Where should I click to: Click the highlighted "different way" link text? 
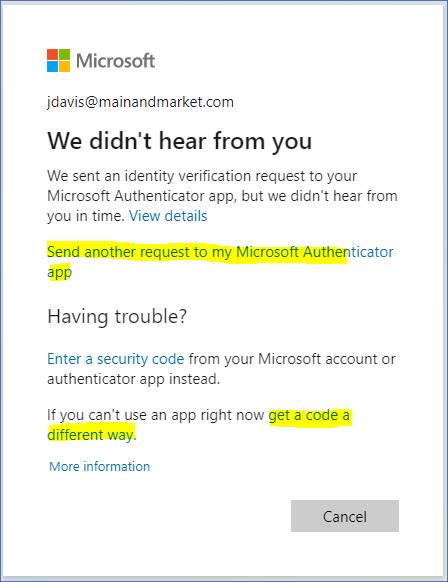91,435
